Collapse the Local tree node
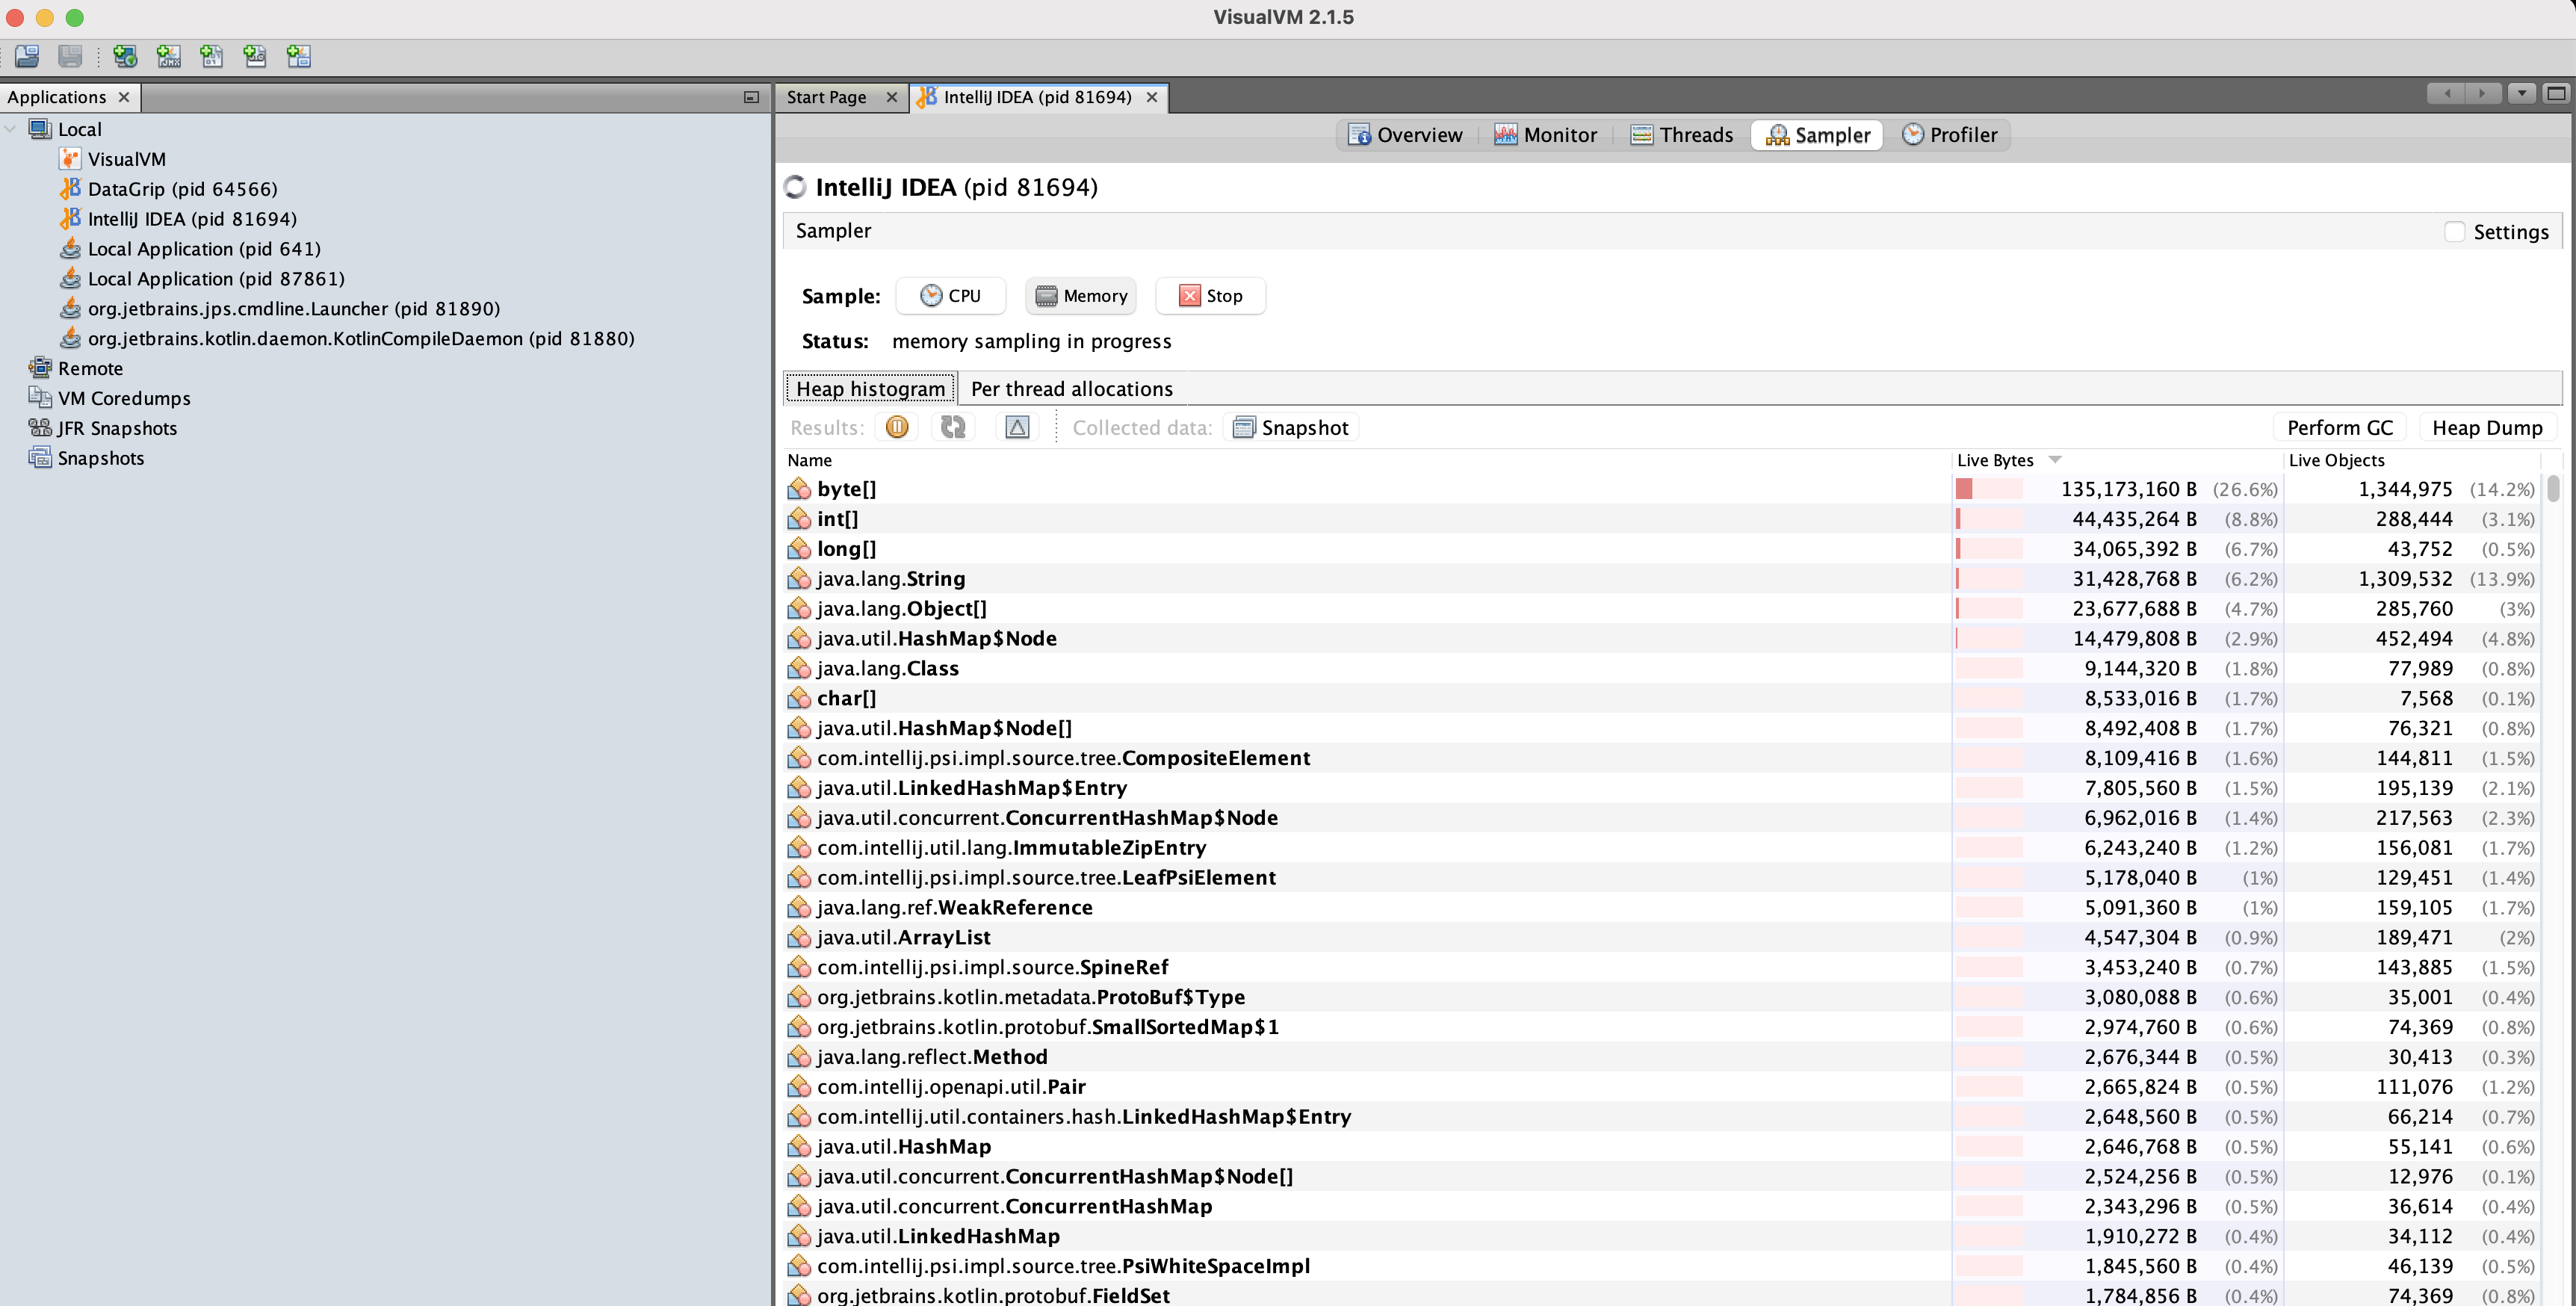Viewport: 2576px width, 1306px height. coord(11,129)
